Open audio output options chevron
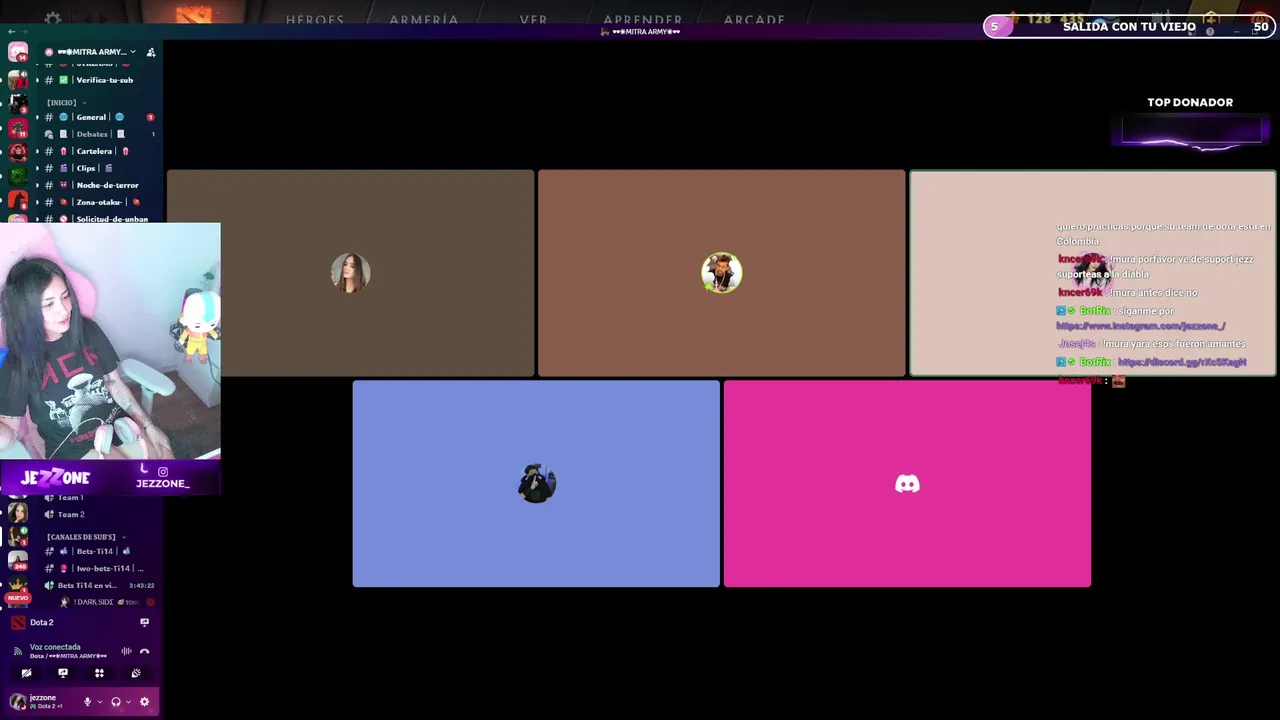 [128, 702]
